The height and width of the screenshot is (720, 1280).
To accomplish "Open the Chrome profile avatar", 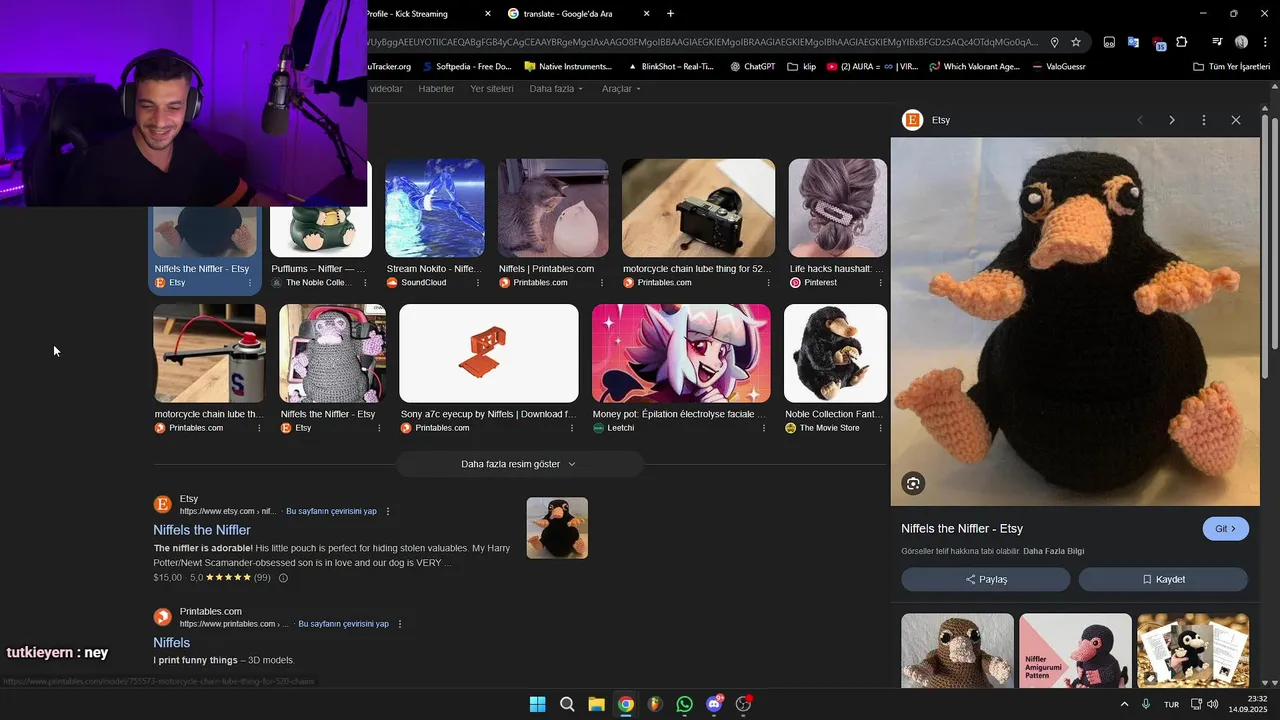I will coord(1241,42).
